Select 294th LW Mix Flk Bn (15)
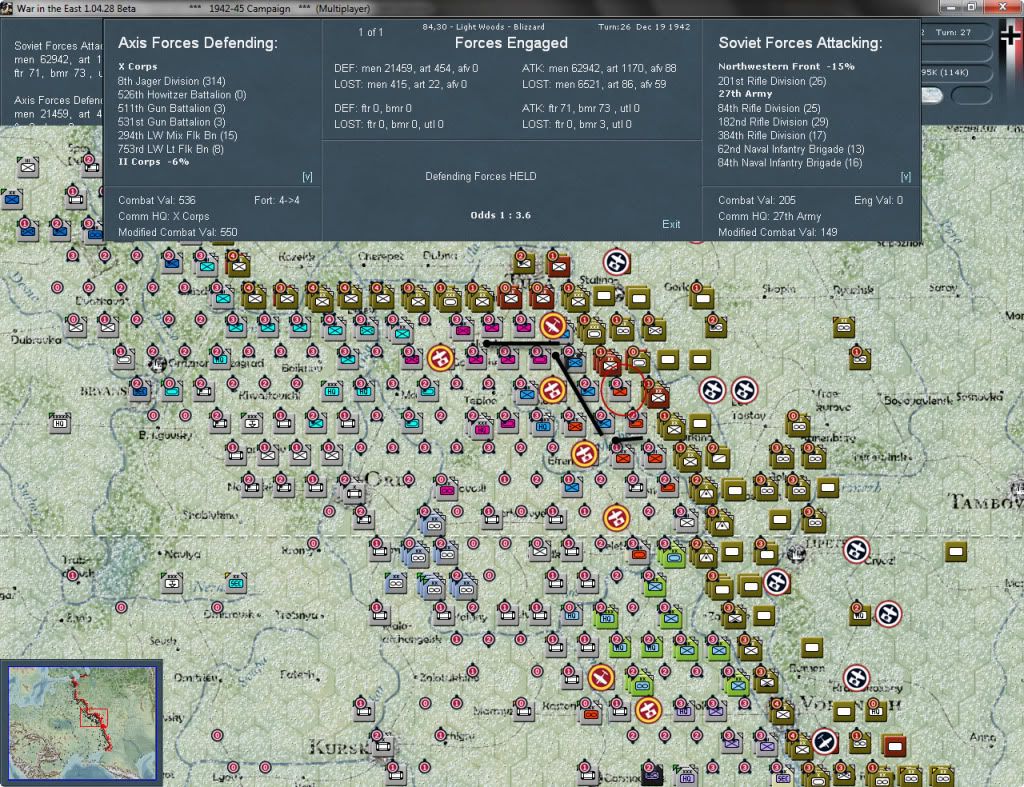This screenshot has width=1024, height=787. 177,136
